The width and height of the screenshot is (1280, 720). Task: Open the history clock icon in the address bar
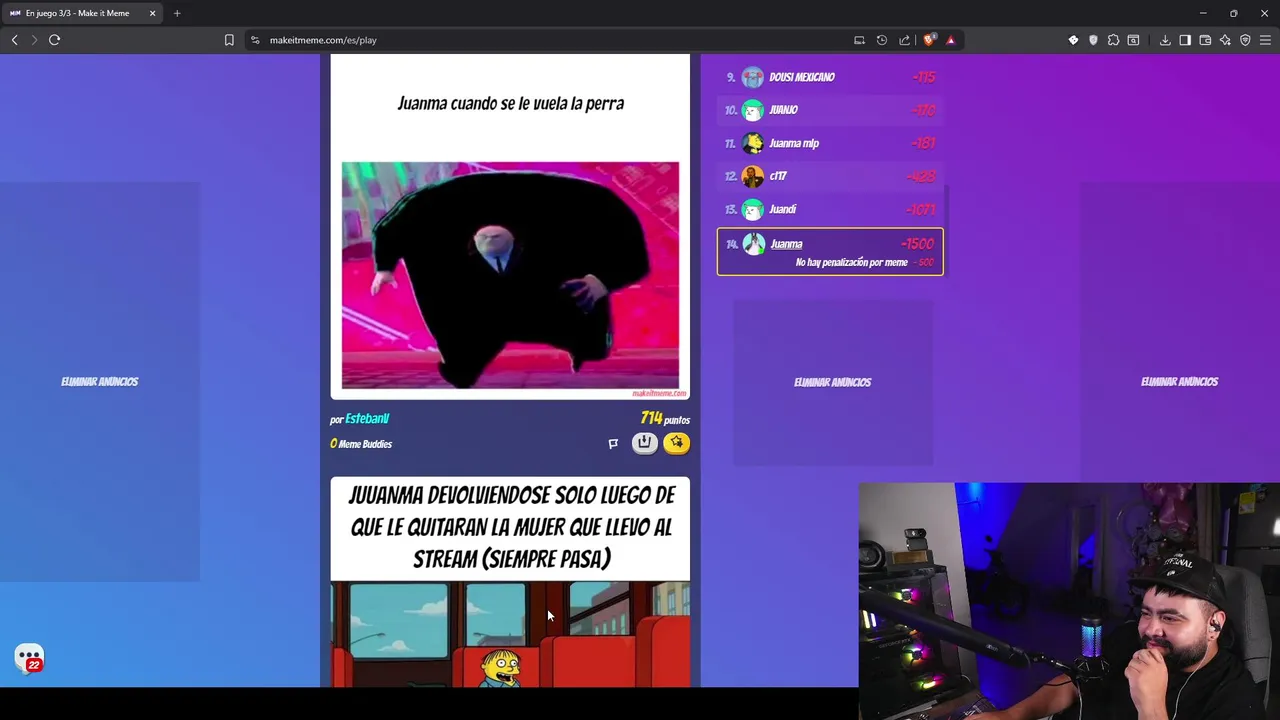882,40
